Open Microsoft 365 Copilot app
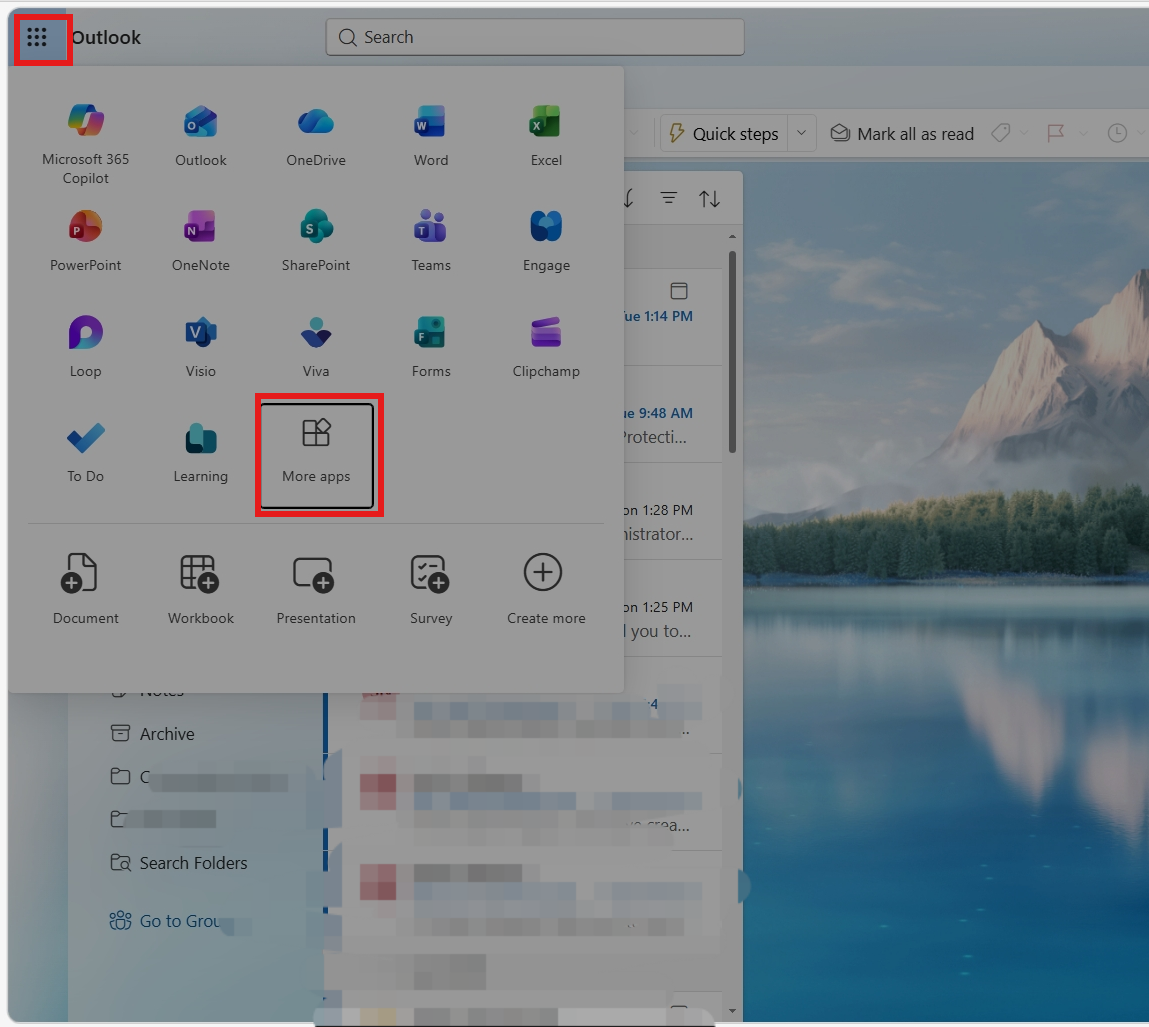The image size is (1149, 1027). (x=86, y=144)
